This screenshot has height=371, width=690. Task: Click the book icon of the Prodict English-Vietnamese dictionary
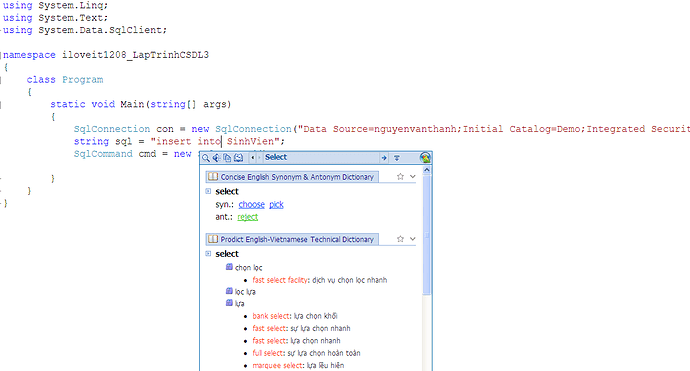[x=213, y=239]
